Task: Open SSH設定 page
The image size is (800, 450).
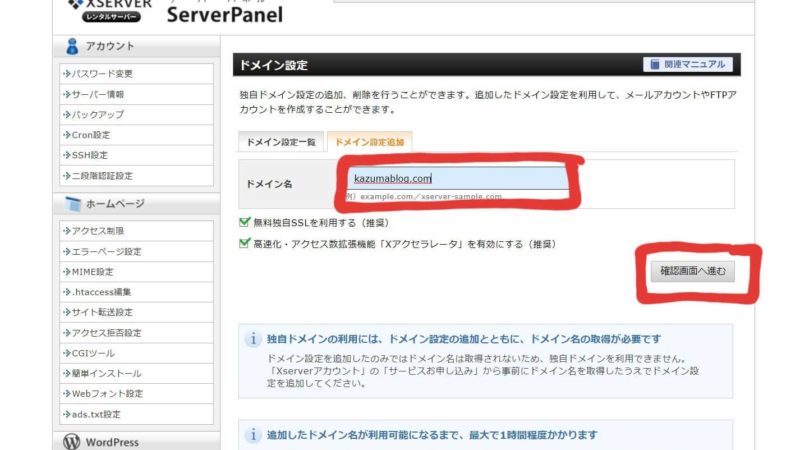Action: pos(136,155)
